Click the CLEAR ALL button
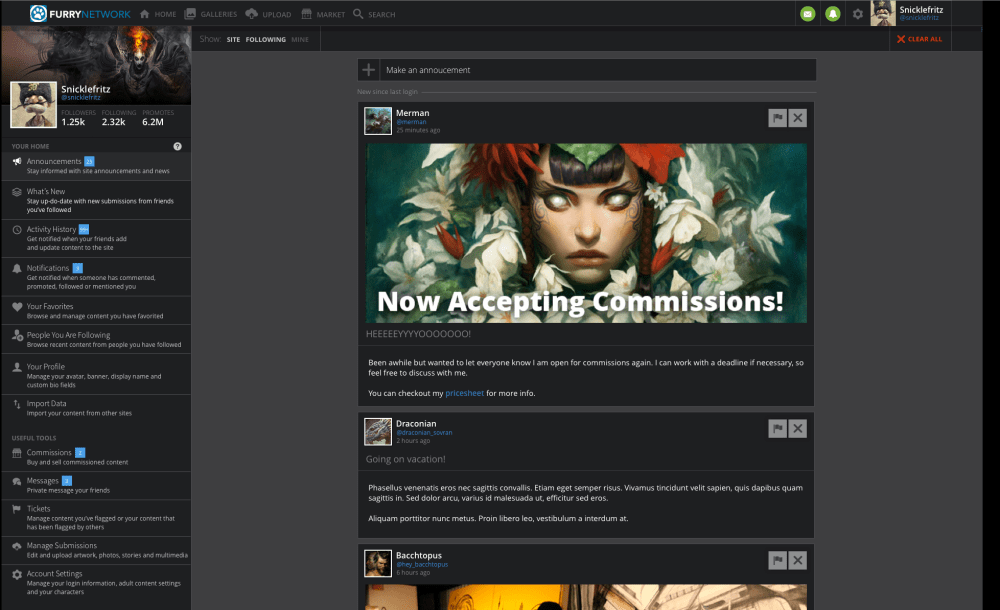This screenshot has height=610, width=1000. pyautogui.click(x=919, y=38)
